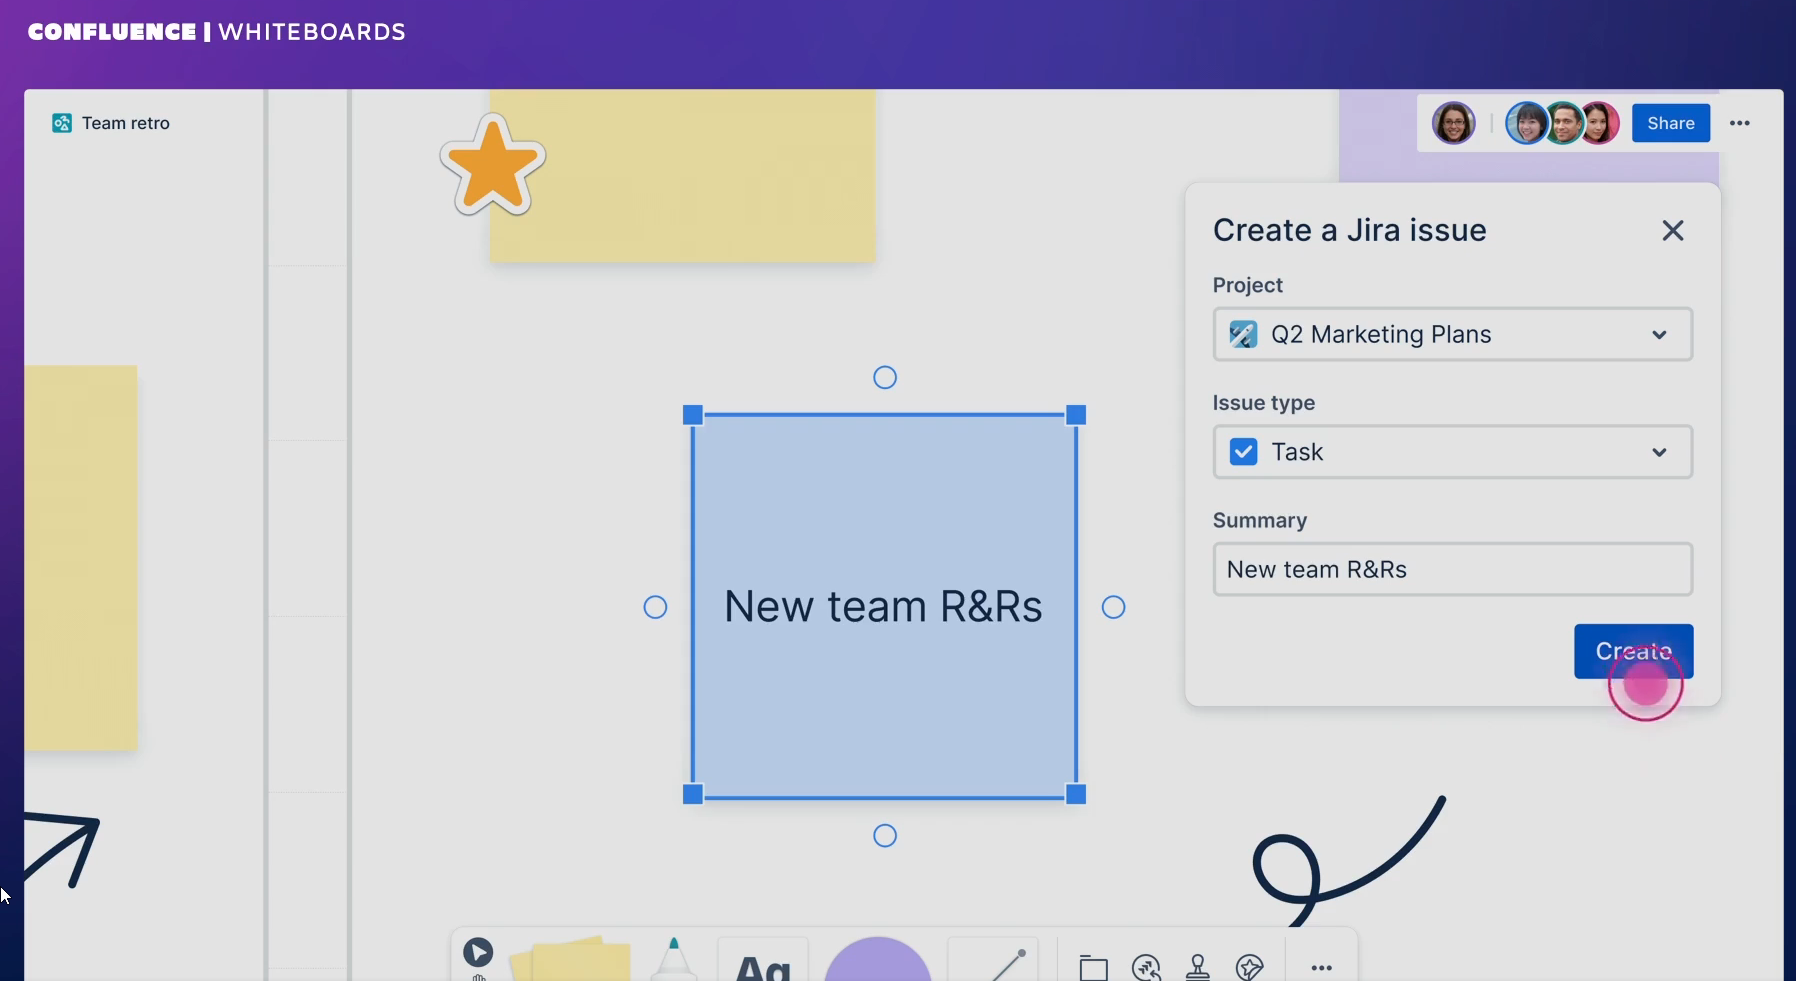1796x981 pixels.
Task: Open the star sticker picker
Action: (1249, 967)
